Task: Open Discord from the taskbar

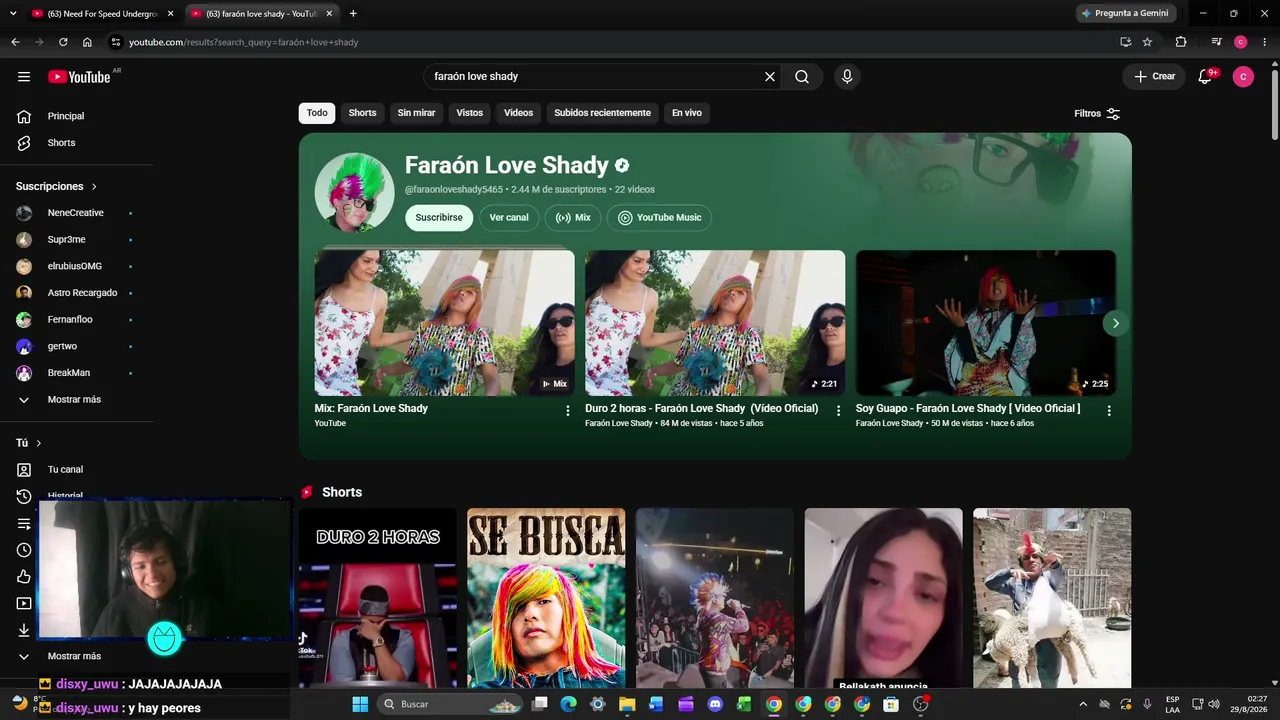Action: coord(715,704)
